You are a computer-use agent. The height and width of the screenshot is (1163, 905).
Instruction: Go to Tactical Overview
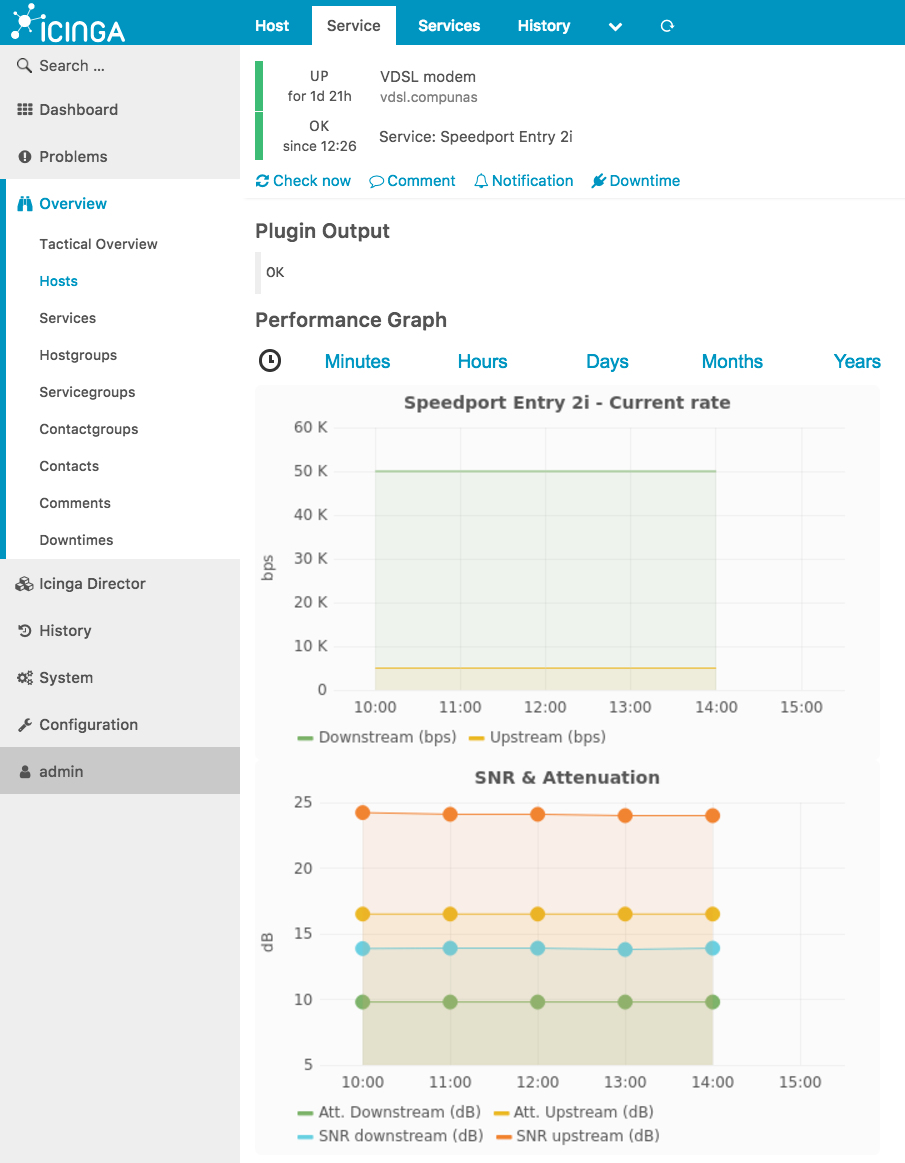pyautogui.click(x=98, y=244)
